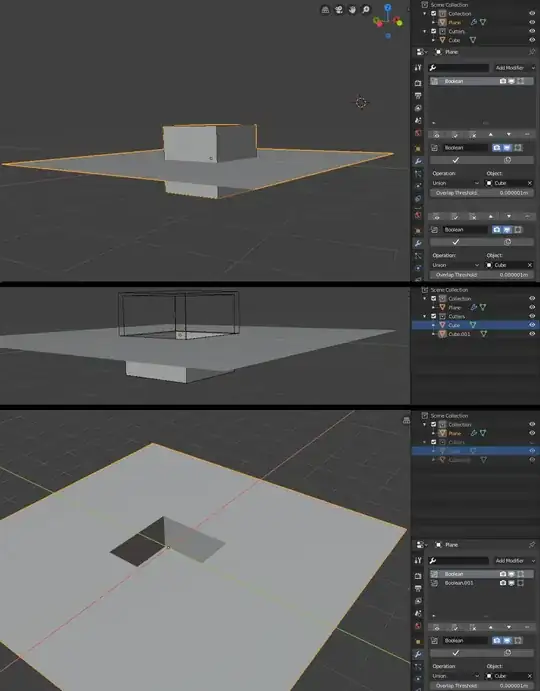
Task: Click Scene Collection in outliner containing visible Cube.001
Action: click(449, 290)
